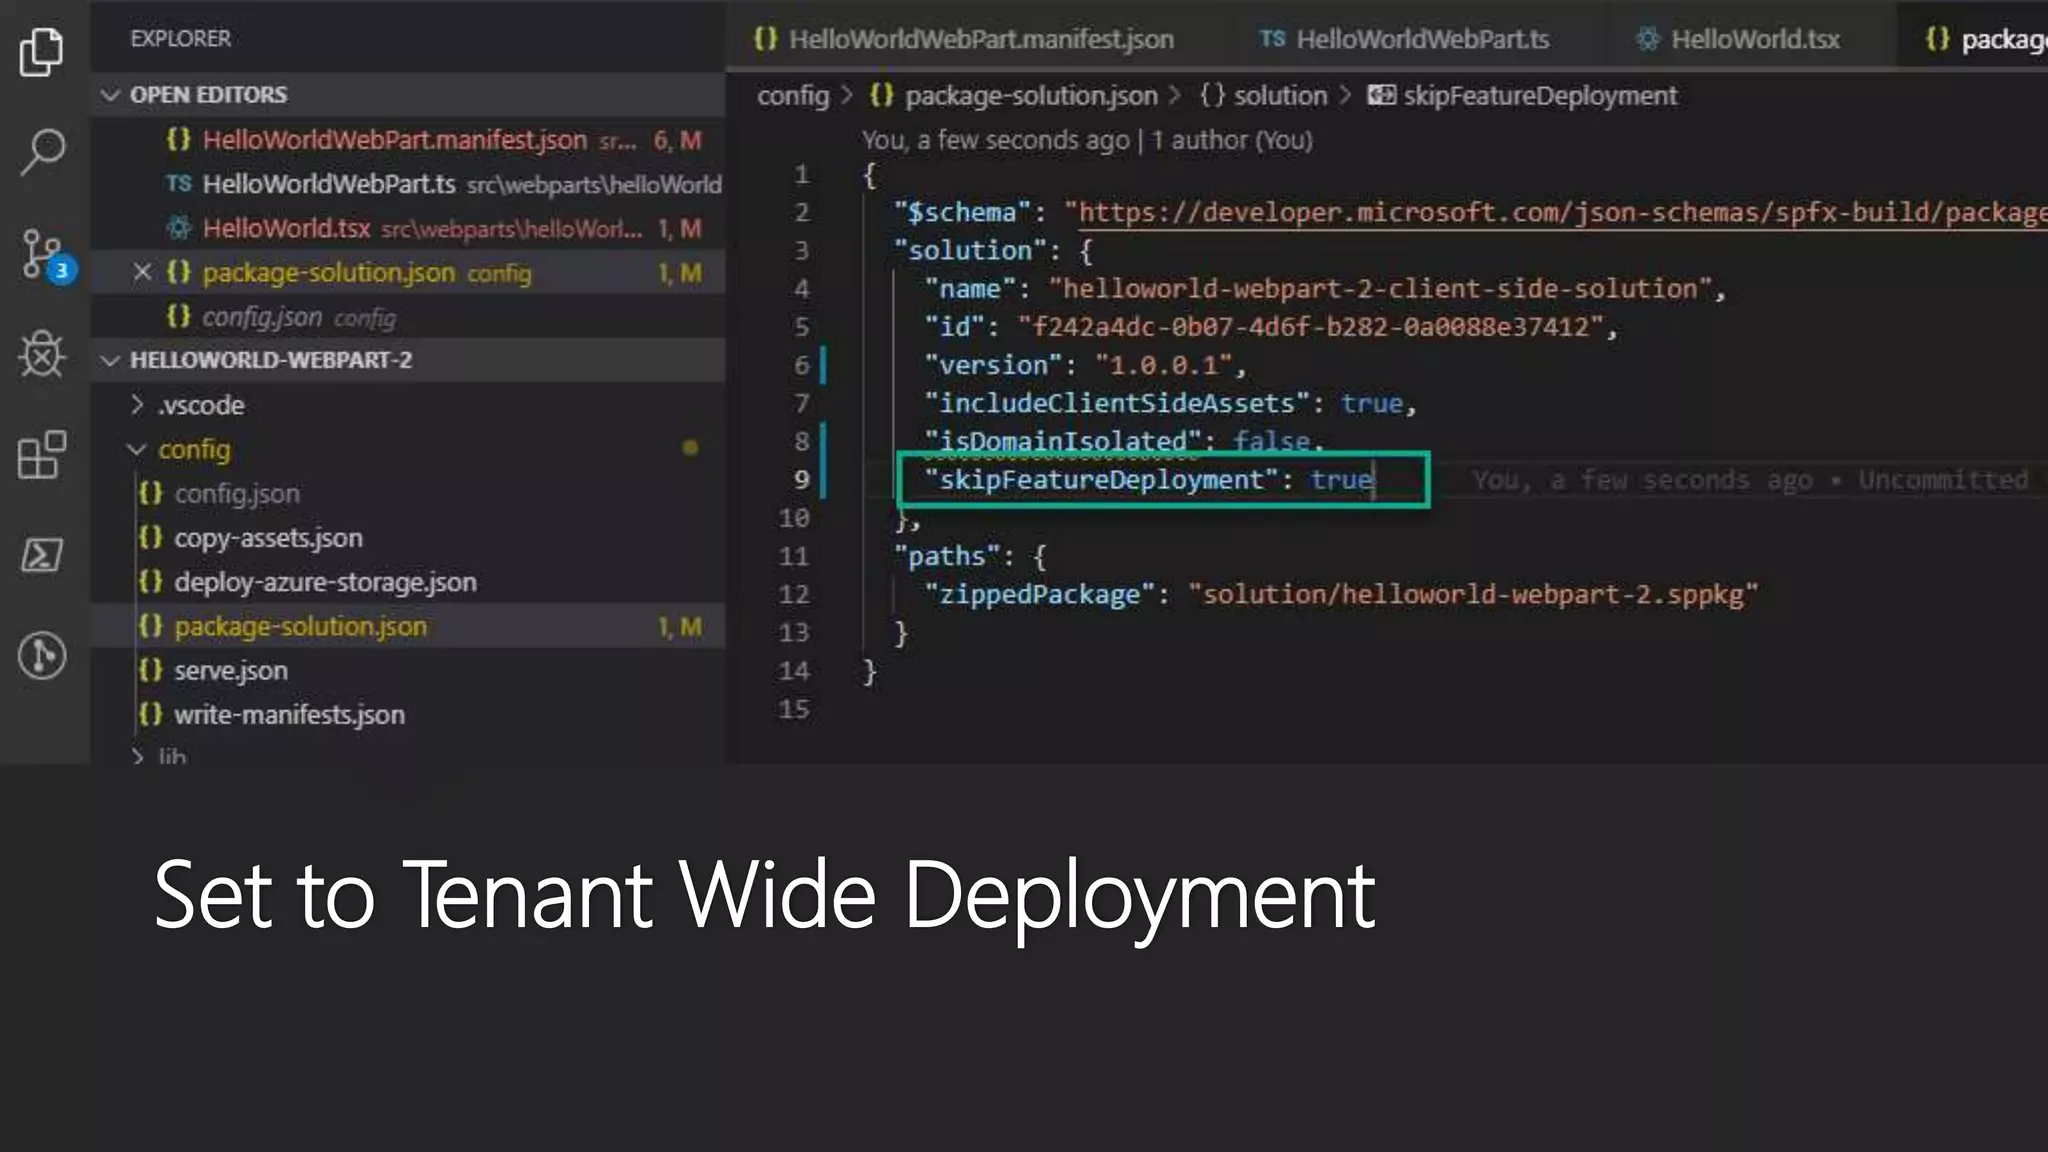Screen dimensions: 2048x1152
Task: Open the Run and Debug view
Action: (41, 354)
